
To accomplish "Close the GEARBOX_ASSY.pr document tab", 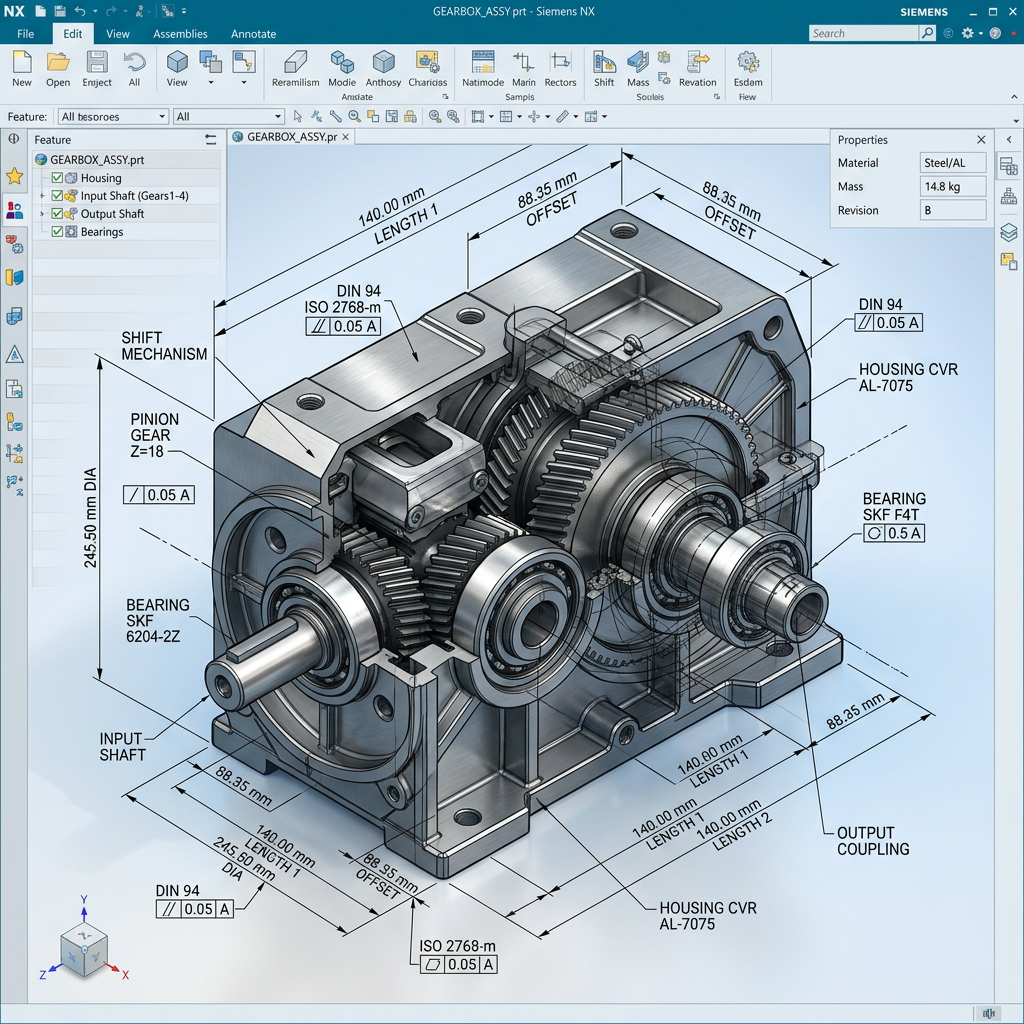I will tap(345, 136).
